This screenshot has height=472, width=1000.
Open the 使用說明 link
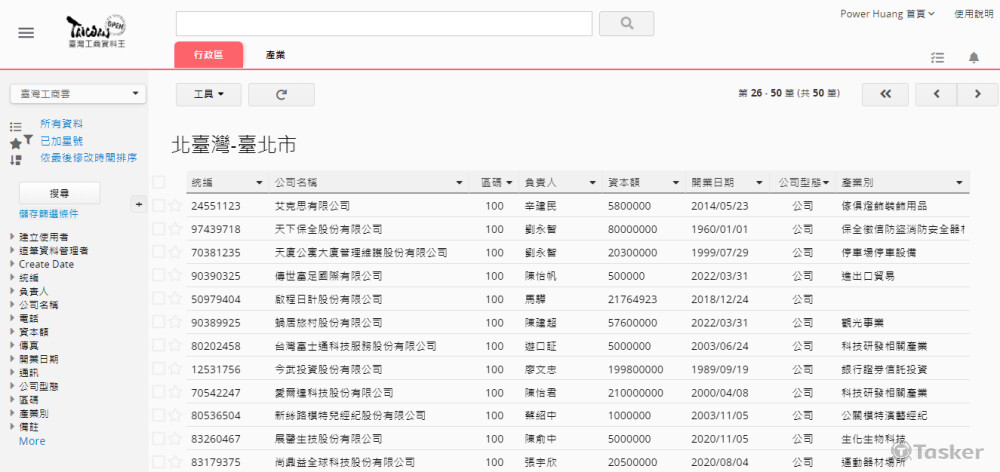973,14
